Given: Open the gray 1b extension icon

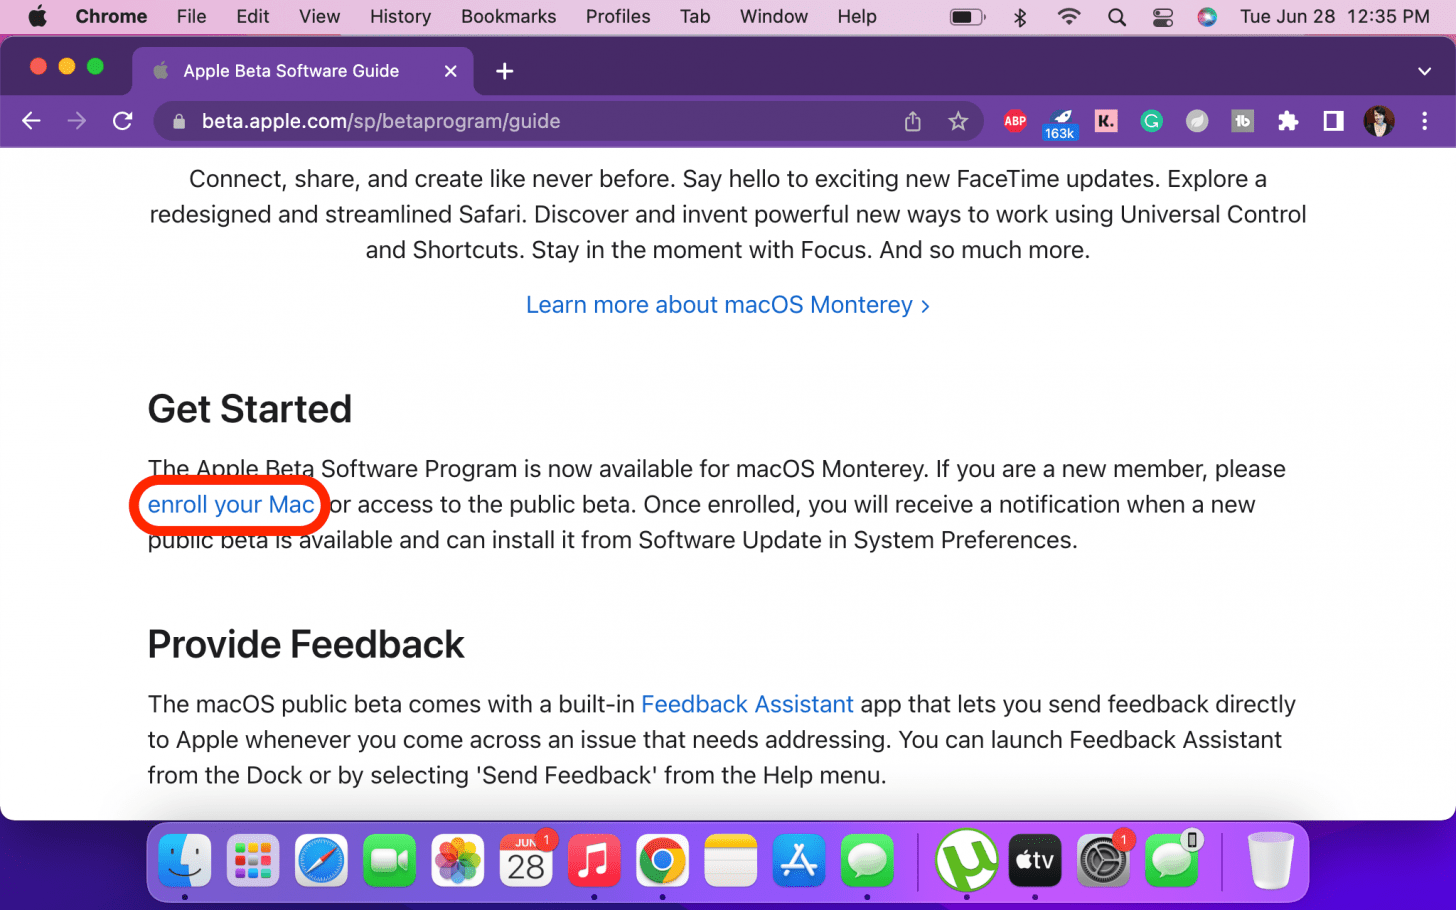Looking at the screenshot, I should [x=1242, y=121].
